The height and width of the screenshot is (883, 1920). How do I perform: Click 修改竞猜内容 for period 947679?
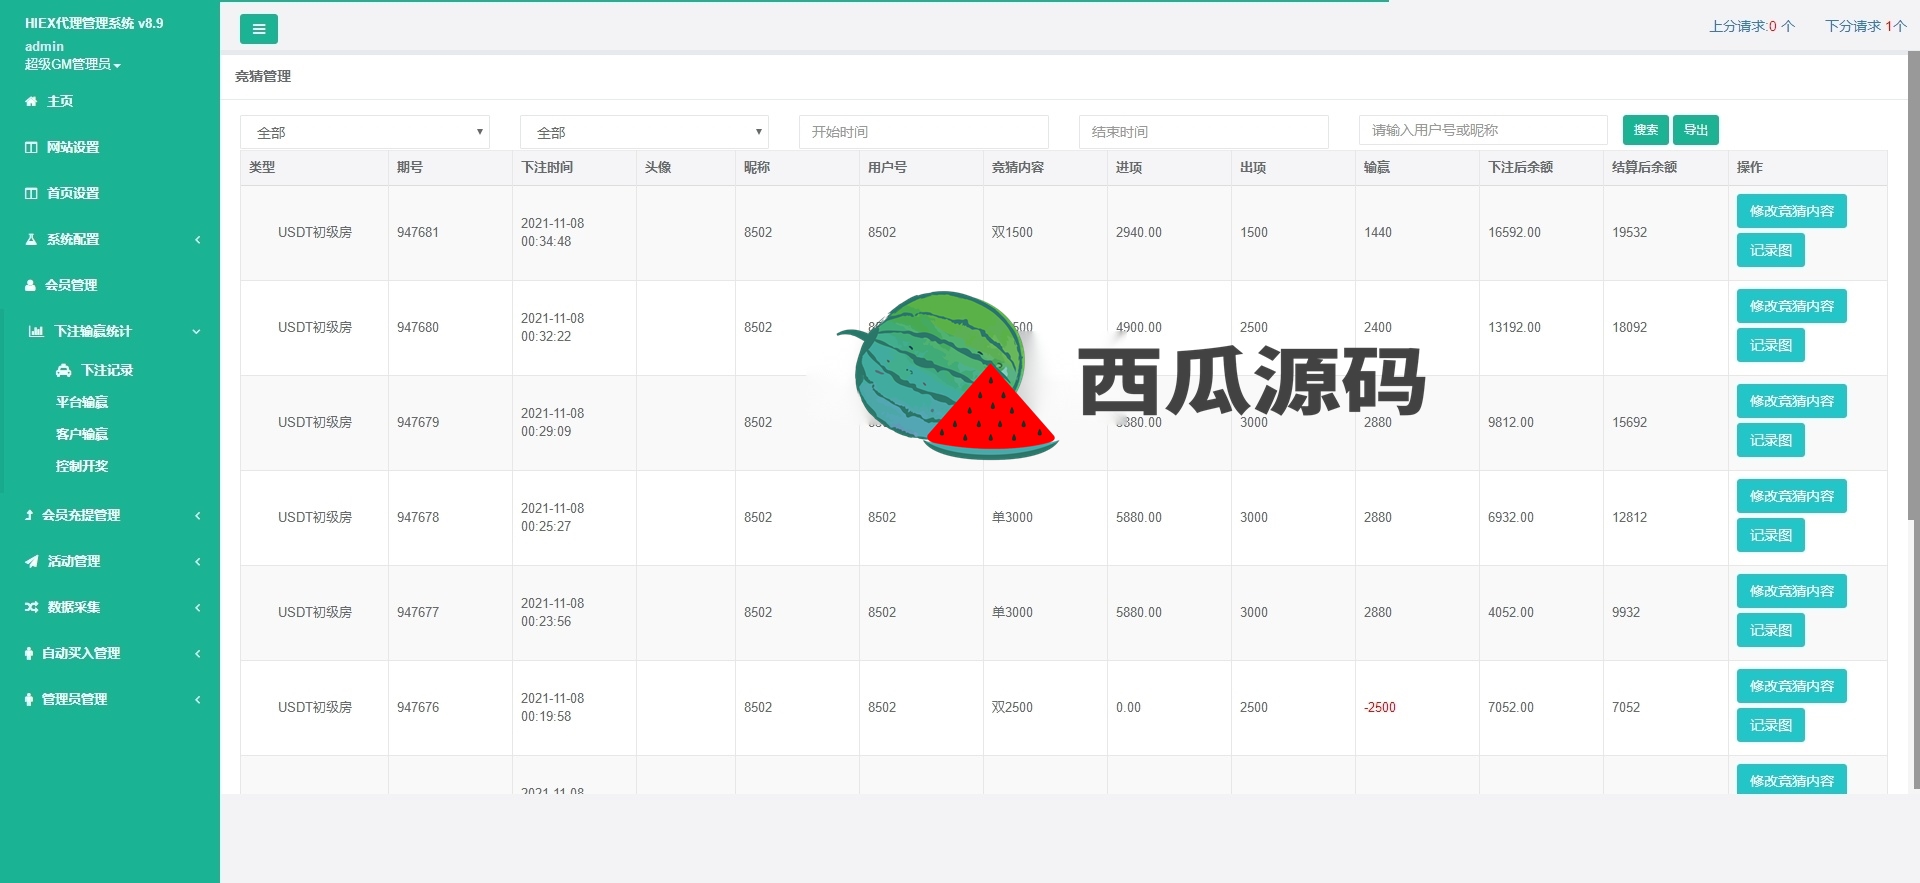(x=1792, y=401)
